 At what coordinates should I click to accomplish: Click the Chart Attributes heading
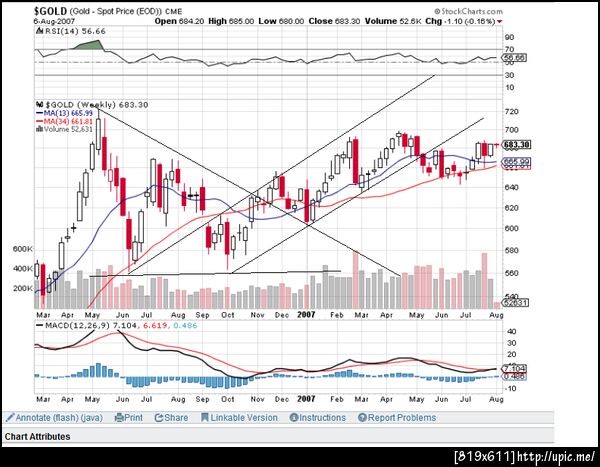[x=38, y=436]
